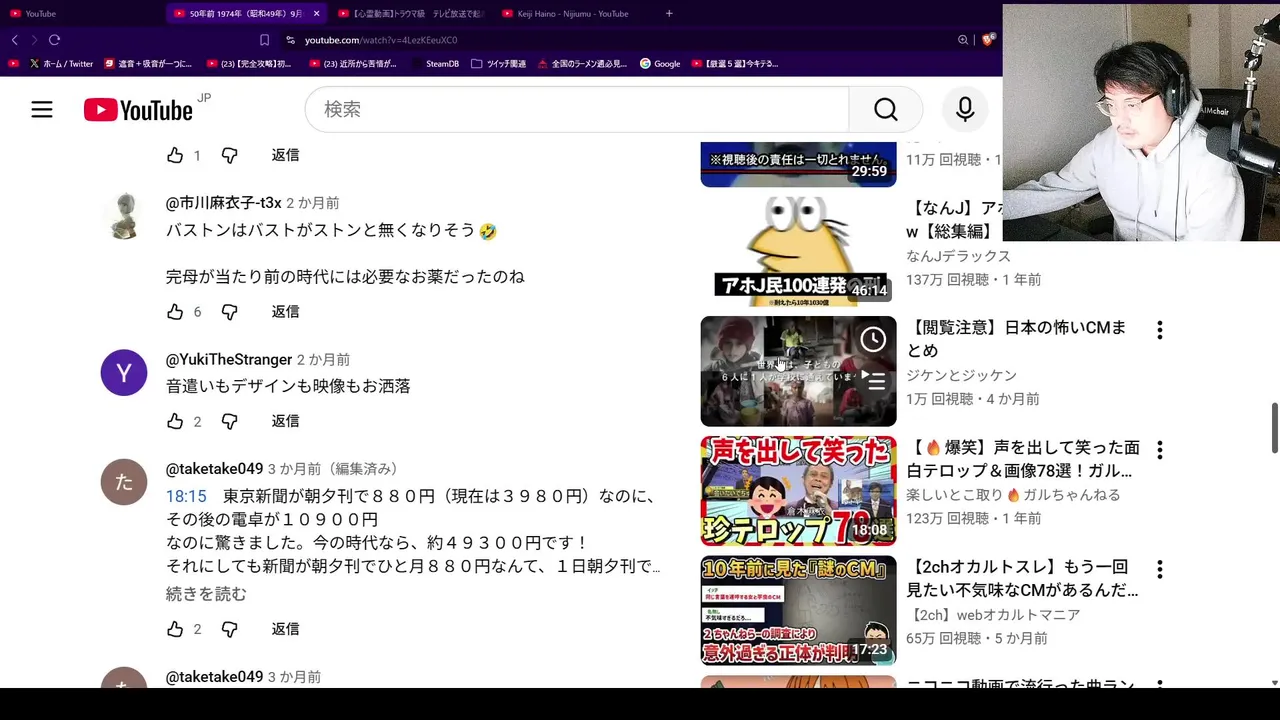
Task: Dislike the comment with 1 like
Action: point(229,155)
